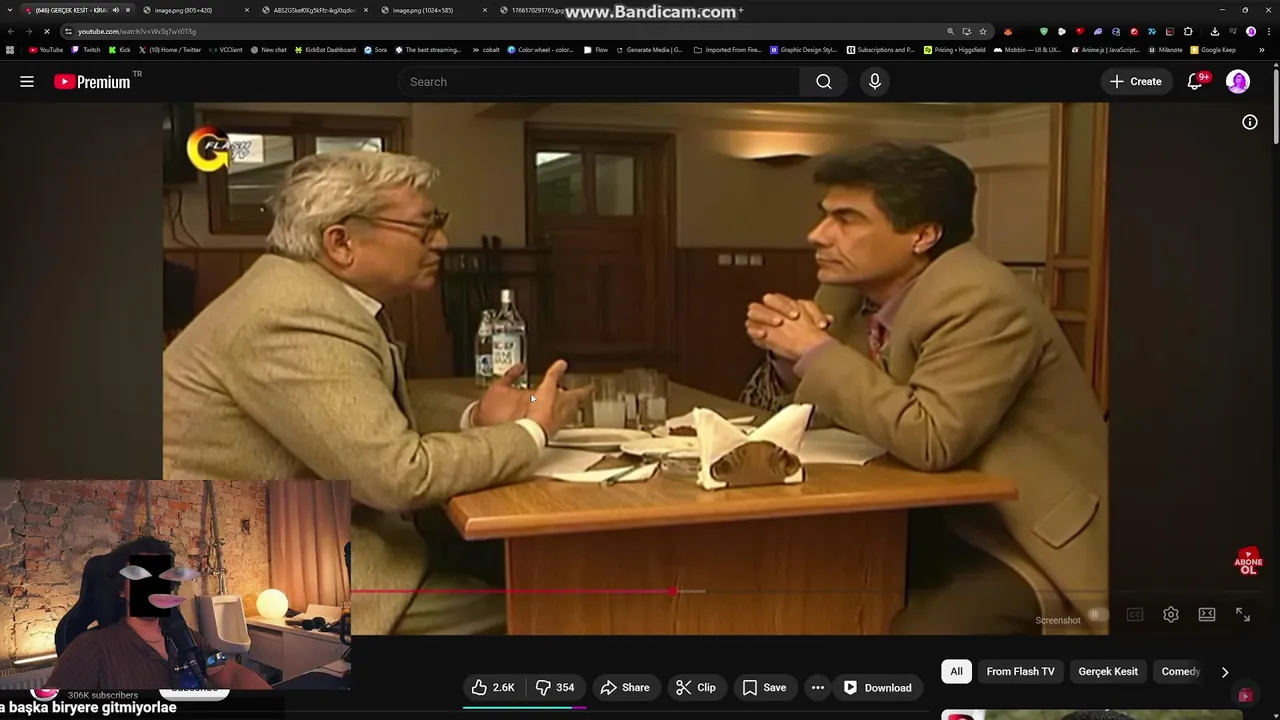Open the zoom magnifier in address bar
The height and width of the screenshot is (720, 1280).
click(950, 31)
